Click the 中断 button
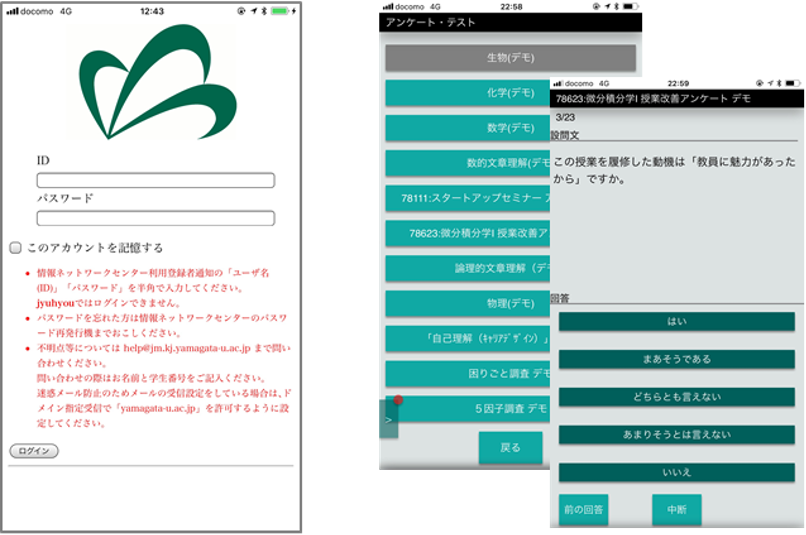This screenshot has width=806, height=535. (676, 510)
